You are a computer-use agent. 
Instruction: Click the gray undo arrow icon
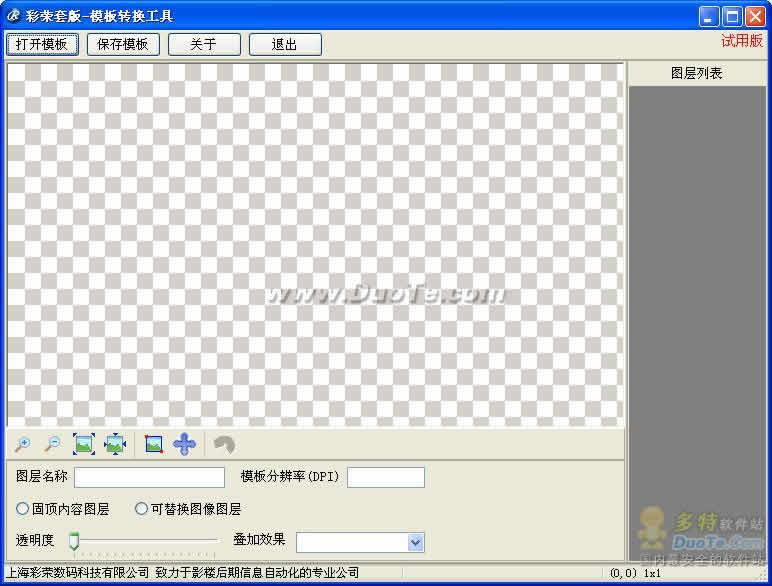(x=224, y=445)
